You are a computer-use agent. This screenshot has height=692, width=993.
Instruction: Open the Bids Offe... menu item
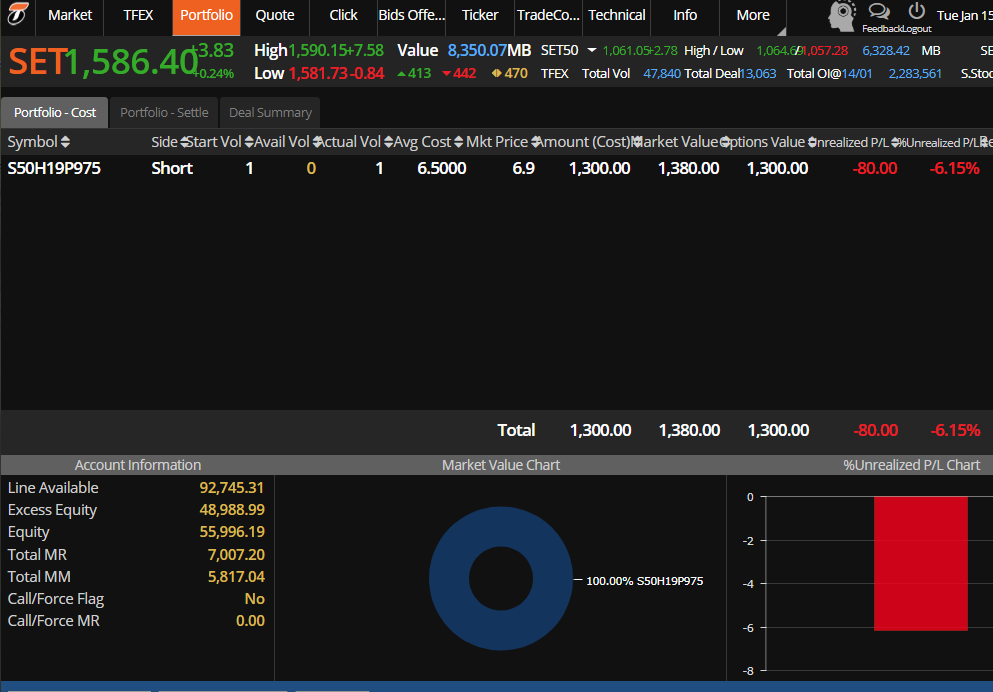(x=412, y=15)
